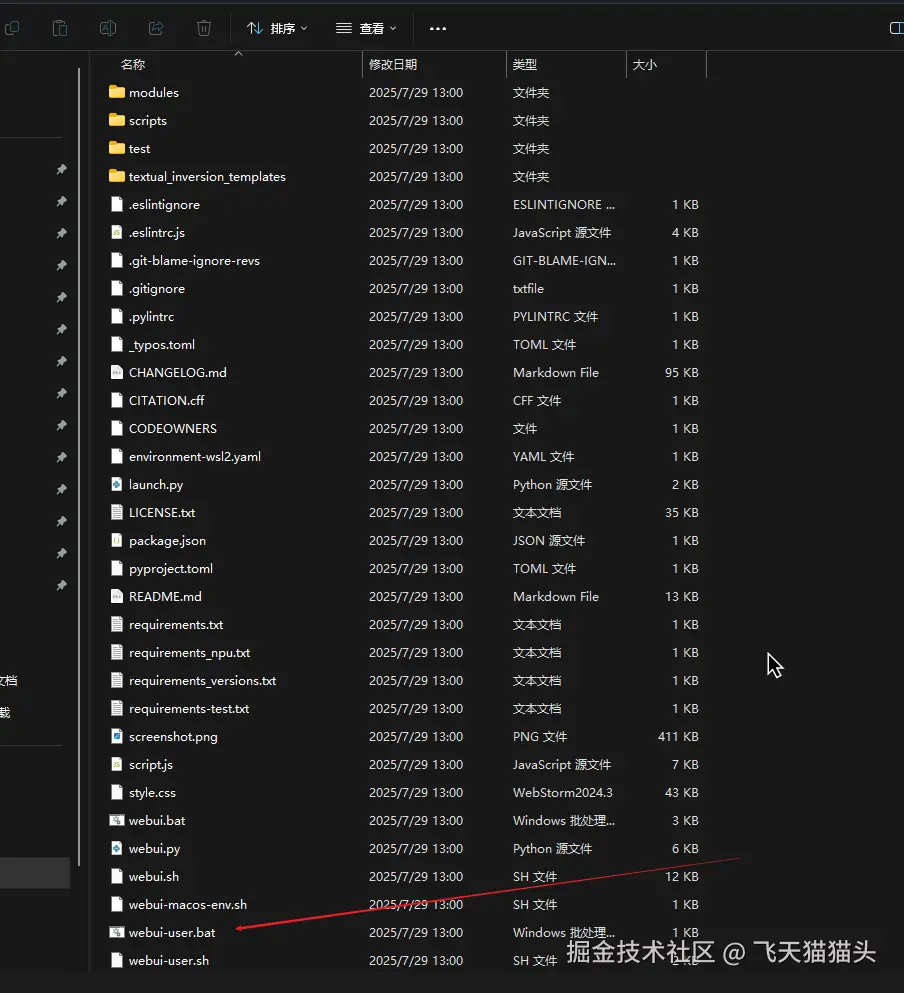Select the CITATION.cff file name

coord(167,400)
